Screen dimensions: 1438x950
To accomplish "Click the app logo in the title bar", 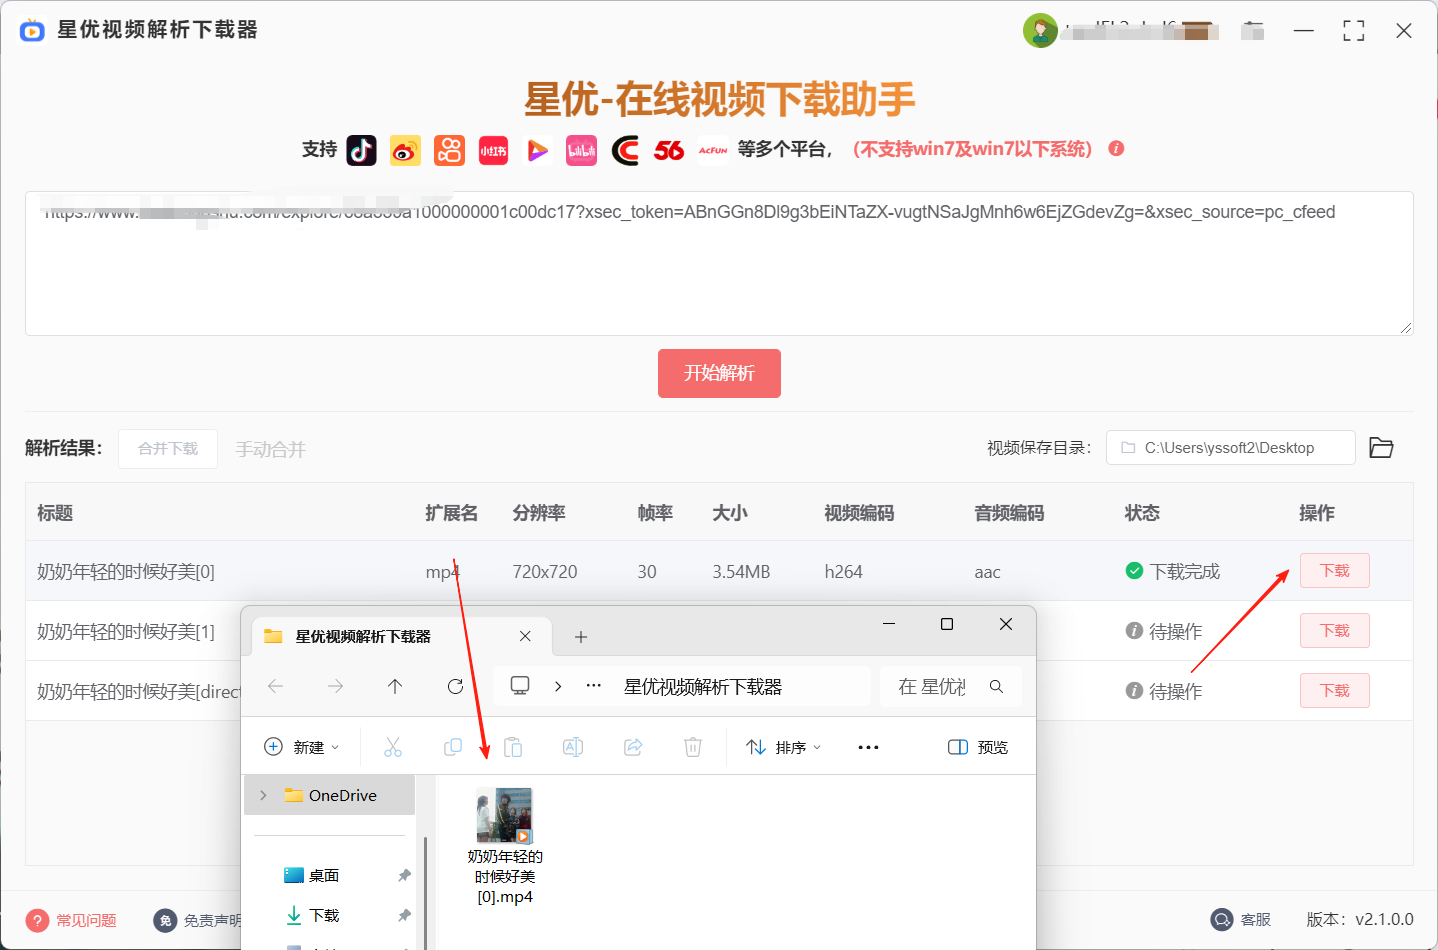I will point(32,30).
